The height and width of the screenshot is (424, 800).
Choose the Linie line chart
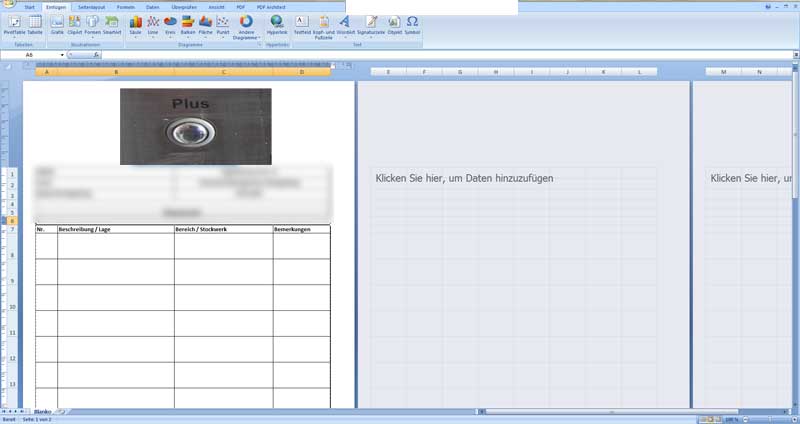[153, 27]
